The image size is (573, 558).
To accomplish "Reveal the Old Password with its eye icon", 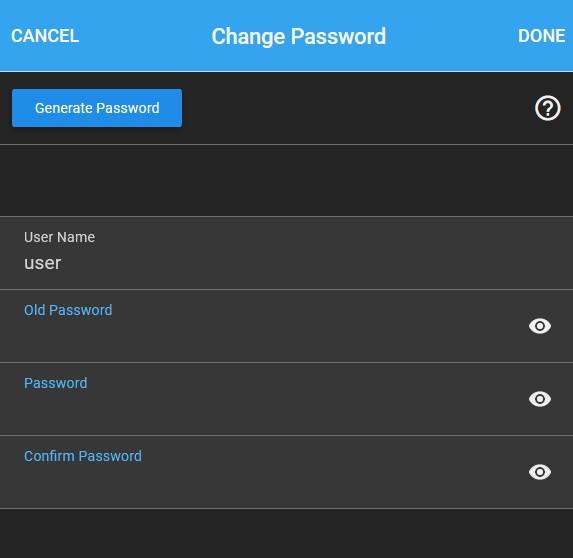I will point(540,326).
